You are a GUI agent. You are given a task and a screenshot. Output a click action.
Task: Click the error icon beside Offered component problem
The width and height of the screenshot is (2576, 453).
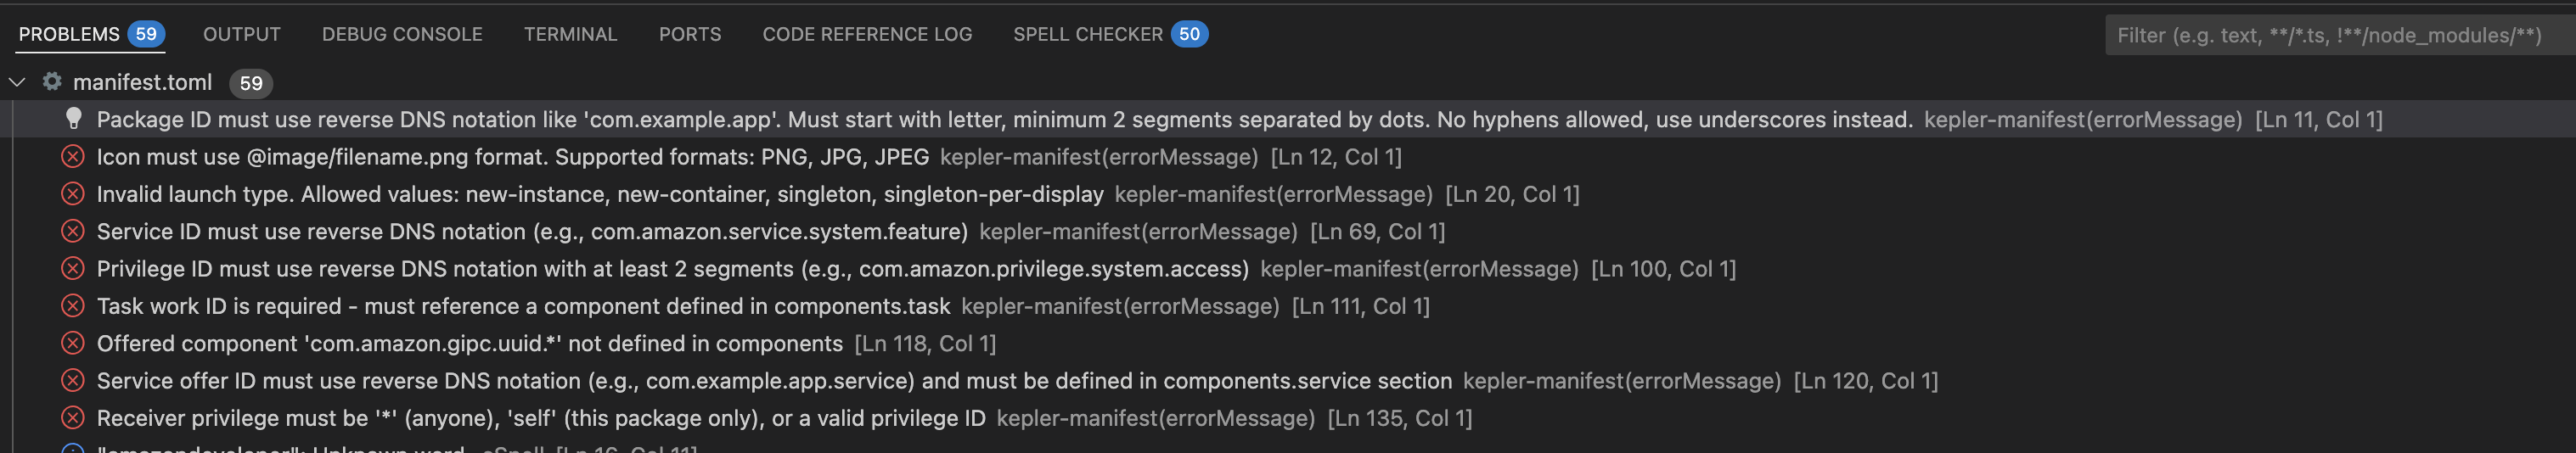click(73, 343)
